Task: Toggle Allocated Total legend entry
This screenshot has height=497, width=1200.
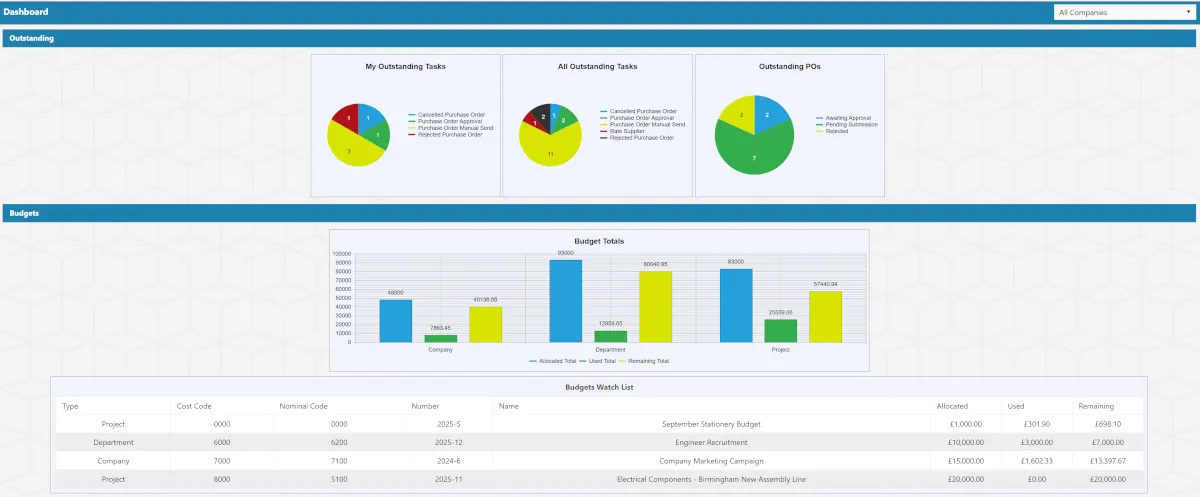Action: (552, 361)
